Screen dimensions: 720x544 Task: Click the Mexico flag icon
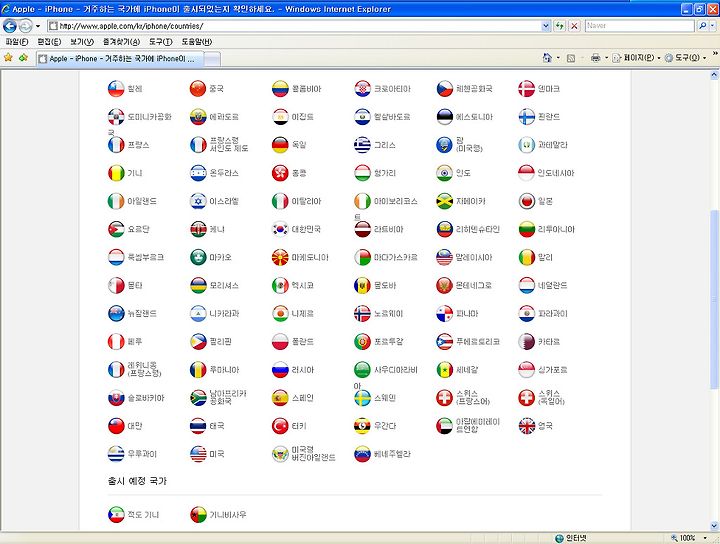[280, 286]
